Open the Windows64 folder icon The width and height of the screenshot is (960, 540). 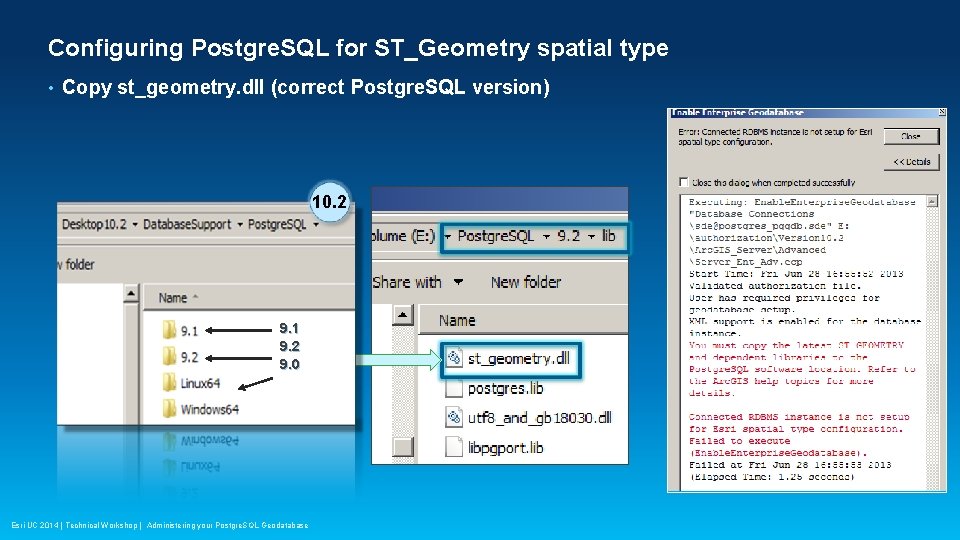coord(170,409)
